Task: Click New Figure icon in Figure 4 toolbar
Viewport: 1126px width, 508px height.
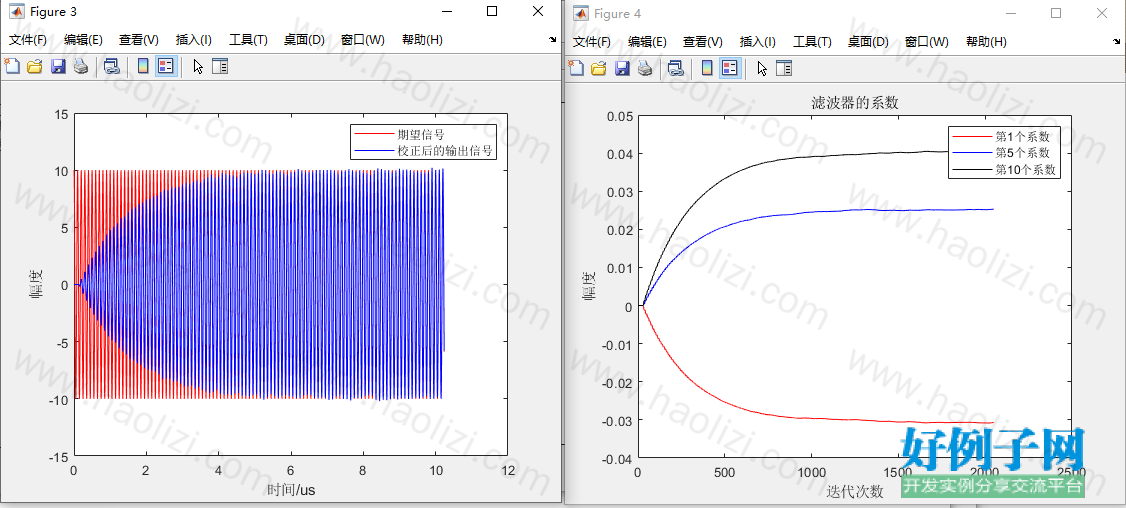Action: coord(576,68)
